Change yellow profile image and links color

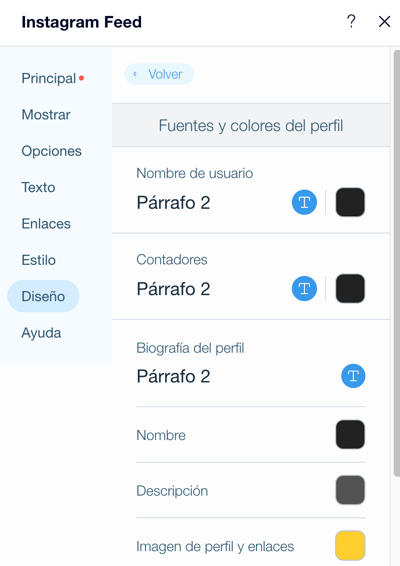coord(350,545)
